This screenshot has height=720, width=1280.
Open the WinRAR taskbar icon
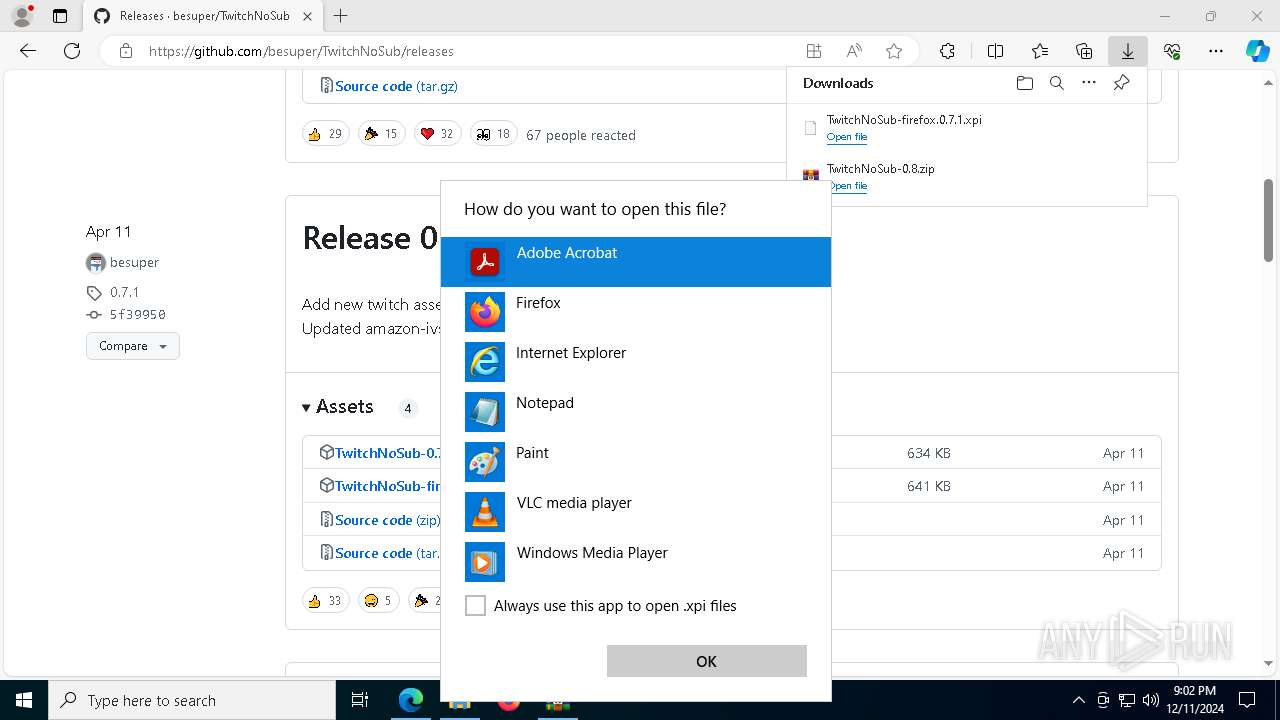tap(558, 703)
